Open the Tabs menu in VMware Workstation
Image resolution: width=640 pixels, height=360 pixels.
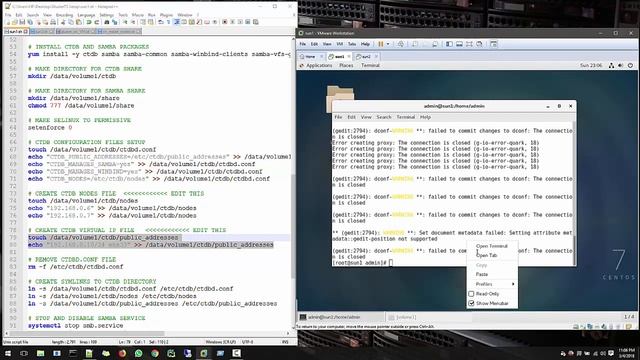point(352,44)
